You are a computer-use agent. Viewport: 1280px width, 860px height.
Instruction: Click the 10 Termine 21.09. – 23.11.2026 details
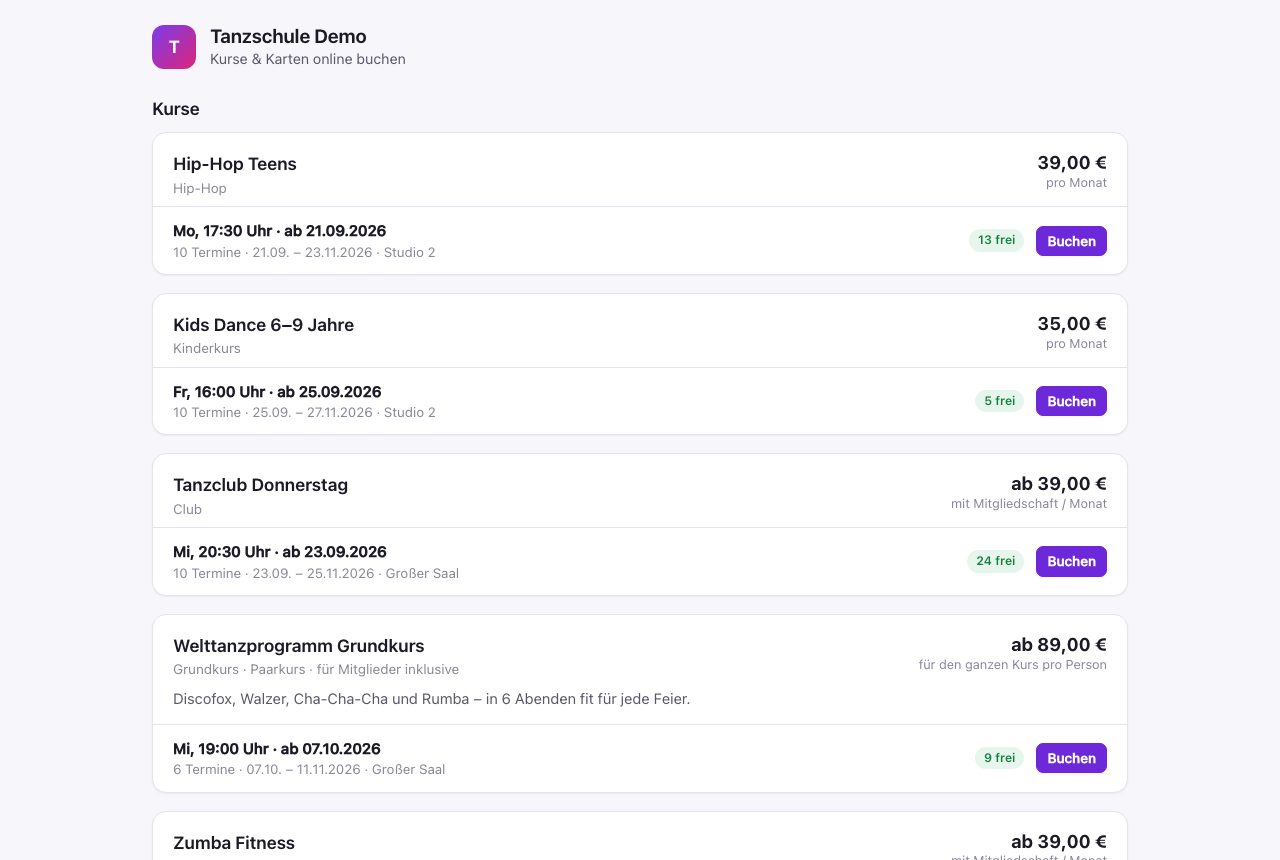pyautogui.click(x=304, y=253)
